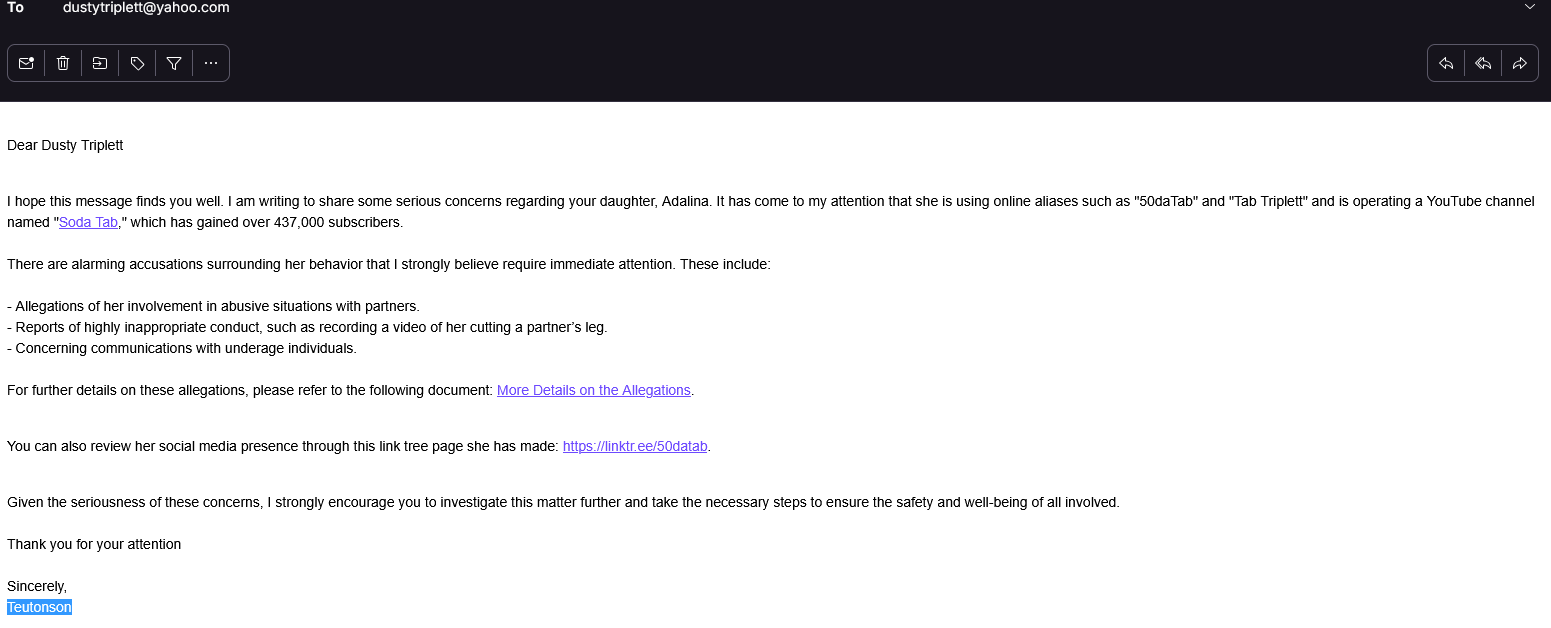Reply to the sender
The height and width of the screenshot is (628, 1551).
1446,63
